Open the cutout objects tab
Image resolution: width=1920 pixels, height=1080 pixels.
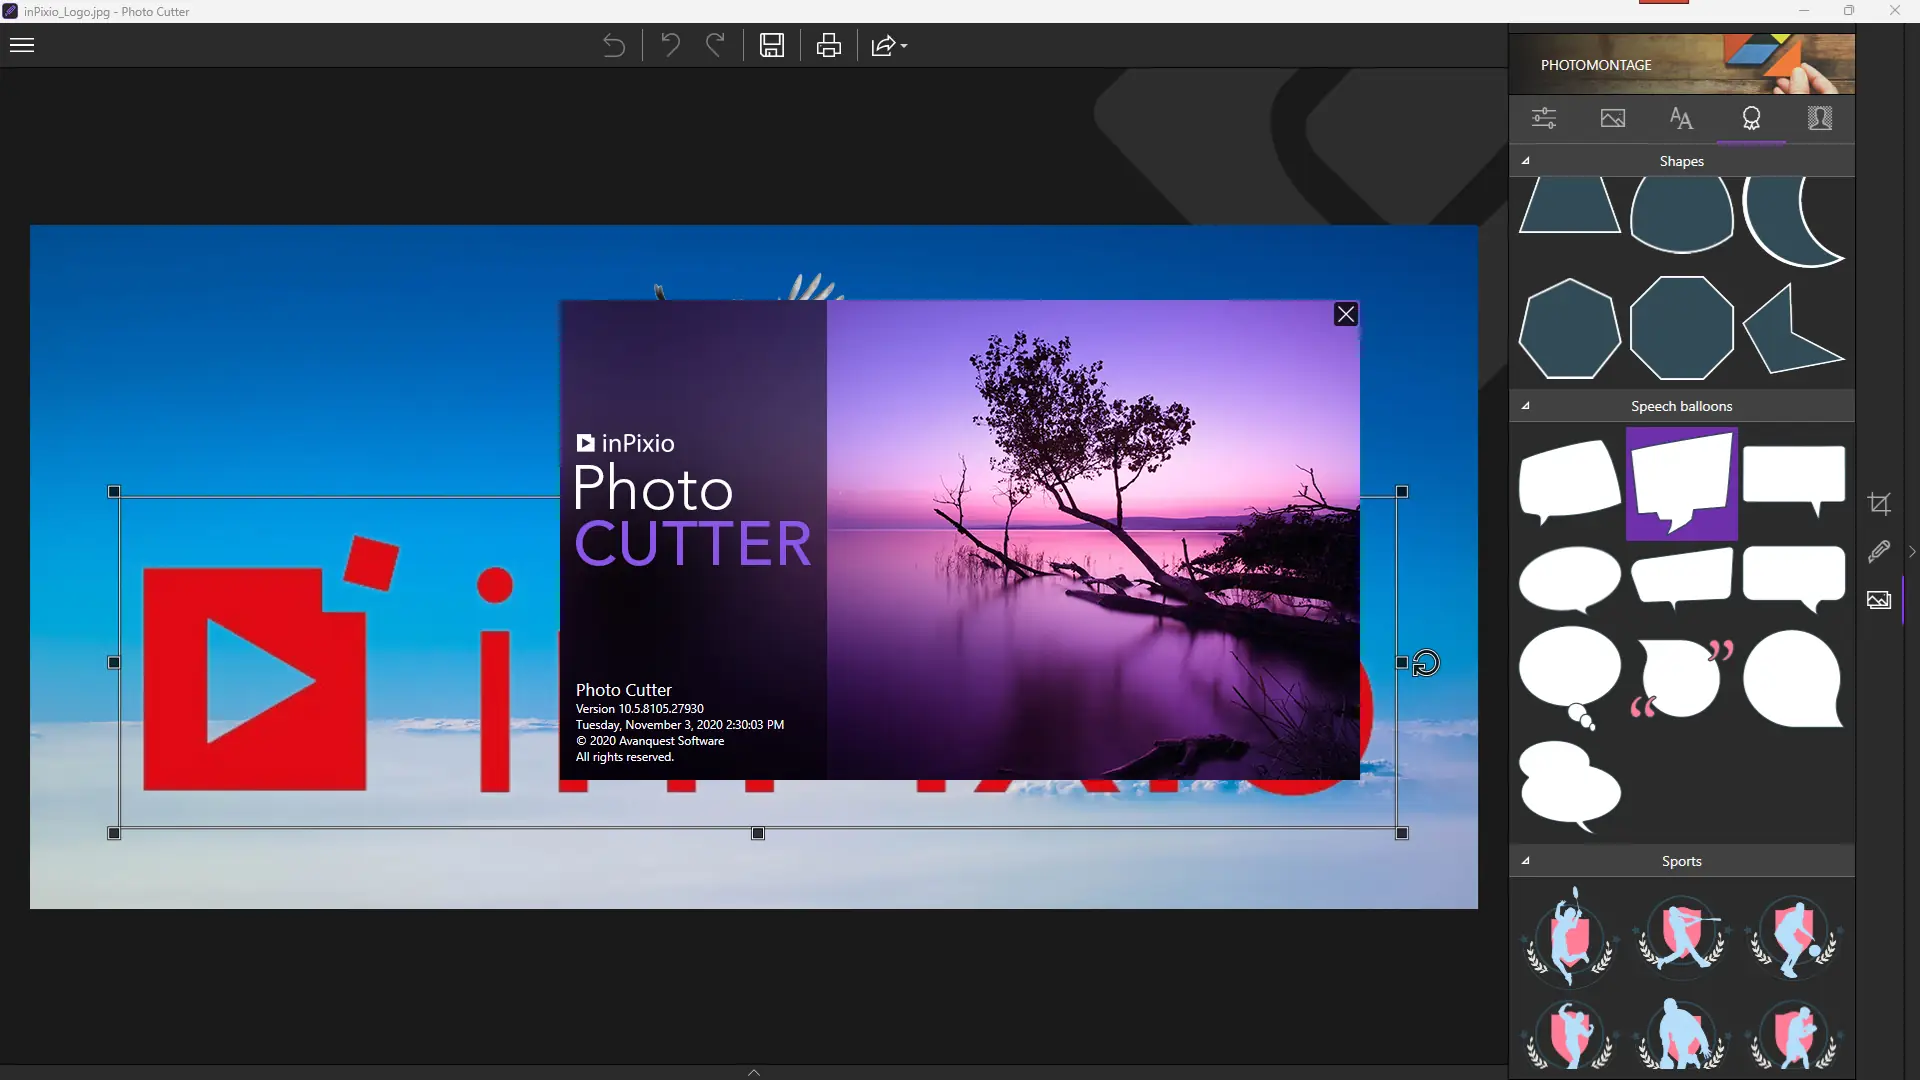[1820, 118]
